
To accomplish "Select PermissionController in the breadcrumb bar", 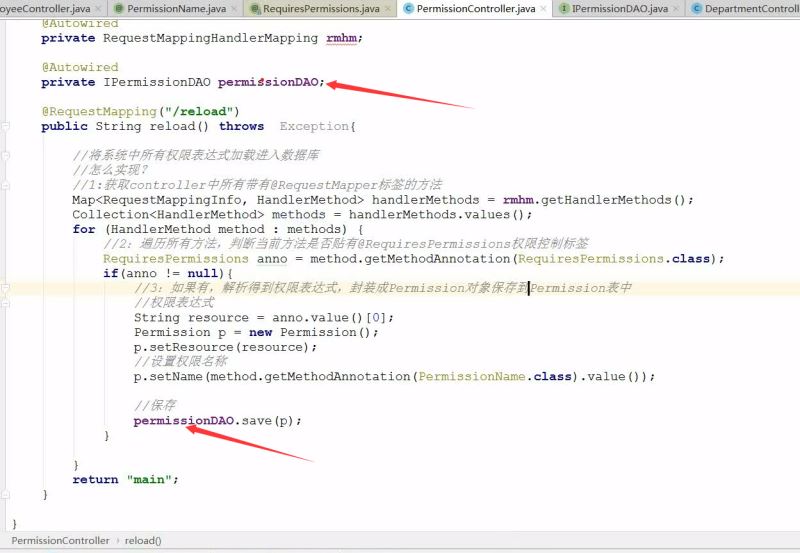I will 60,541.
